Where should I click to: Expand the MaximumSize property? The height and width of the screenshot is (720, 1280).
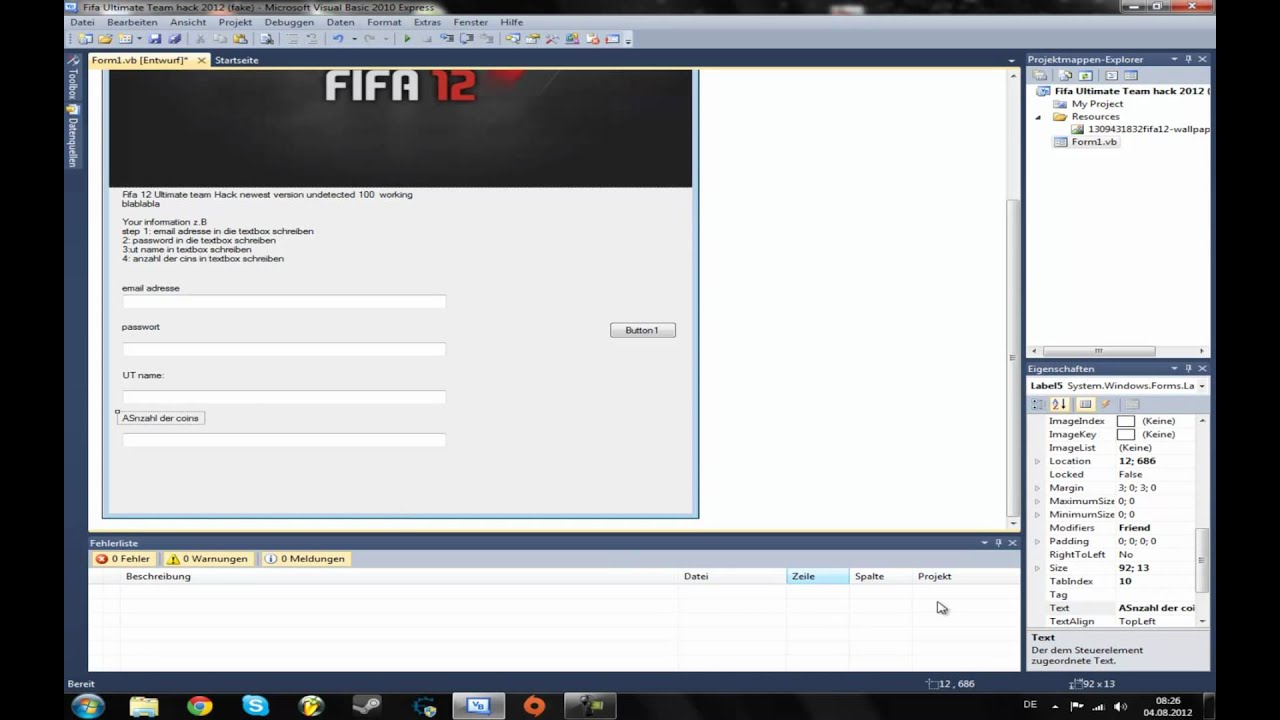(x=1037, y=501)
